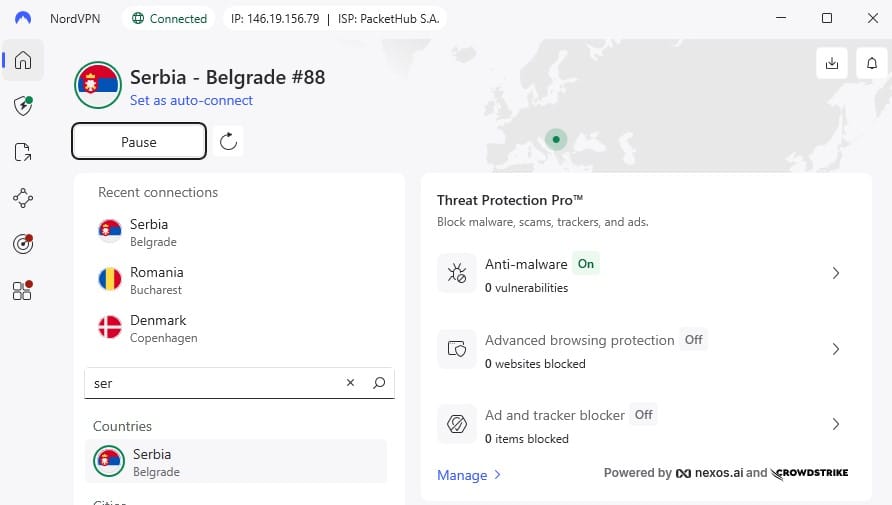This screenshot has height=505, width=892.
Task: Open the Home tab in sidebar
Action: (x=23, y=60)
